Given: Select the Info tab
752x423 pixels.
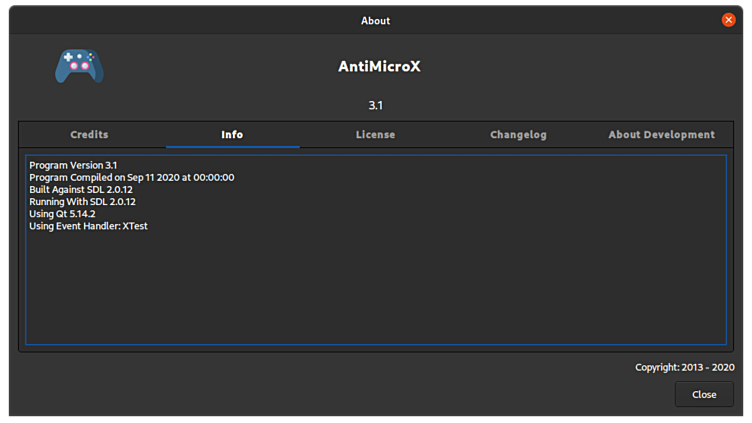Looking at the screenshot, I should 232,135.
